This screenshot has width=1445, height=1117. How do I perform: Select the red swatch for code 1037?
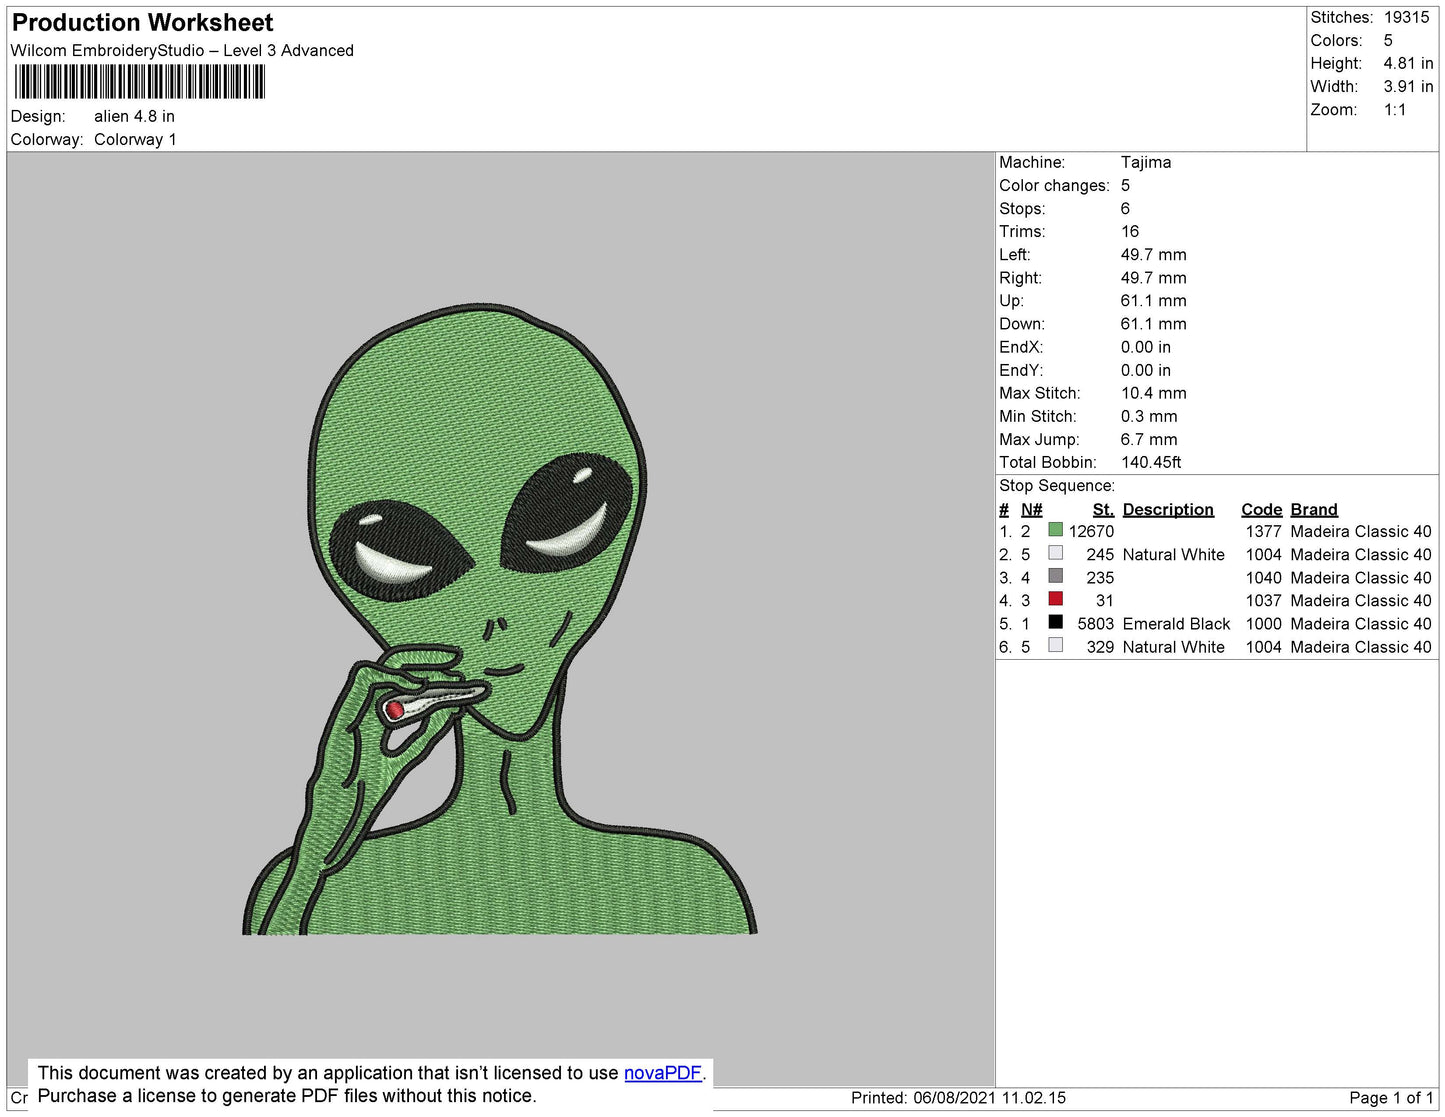[x=1055, y=599]
